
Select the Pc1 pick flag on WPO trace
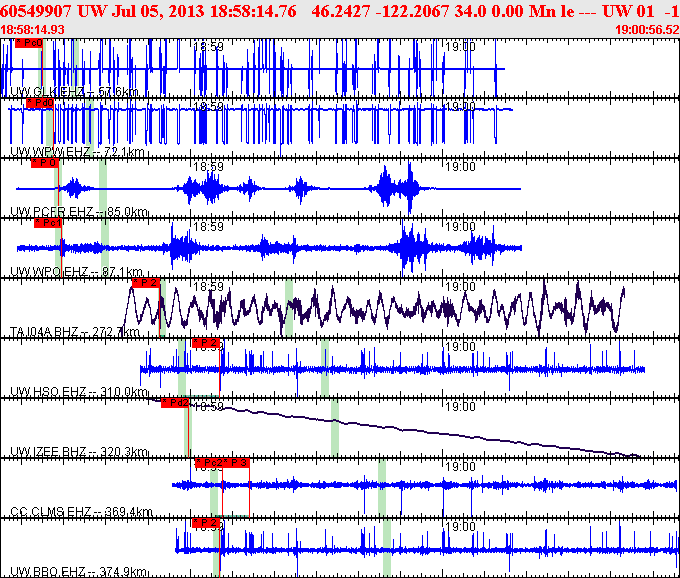click(x=48, y=223)
